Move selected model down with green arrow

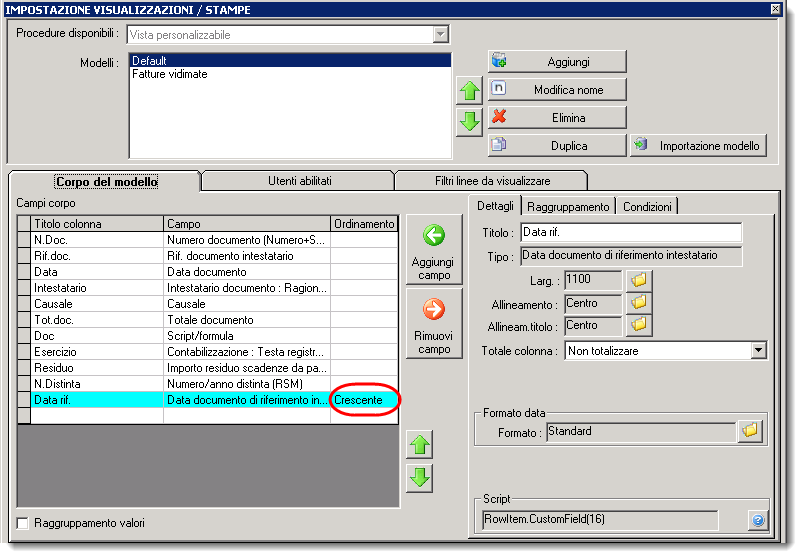tap(470, 123)
